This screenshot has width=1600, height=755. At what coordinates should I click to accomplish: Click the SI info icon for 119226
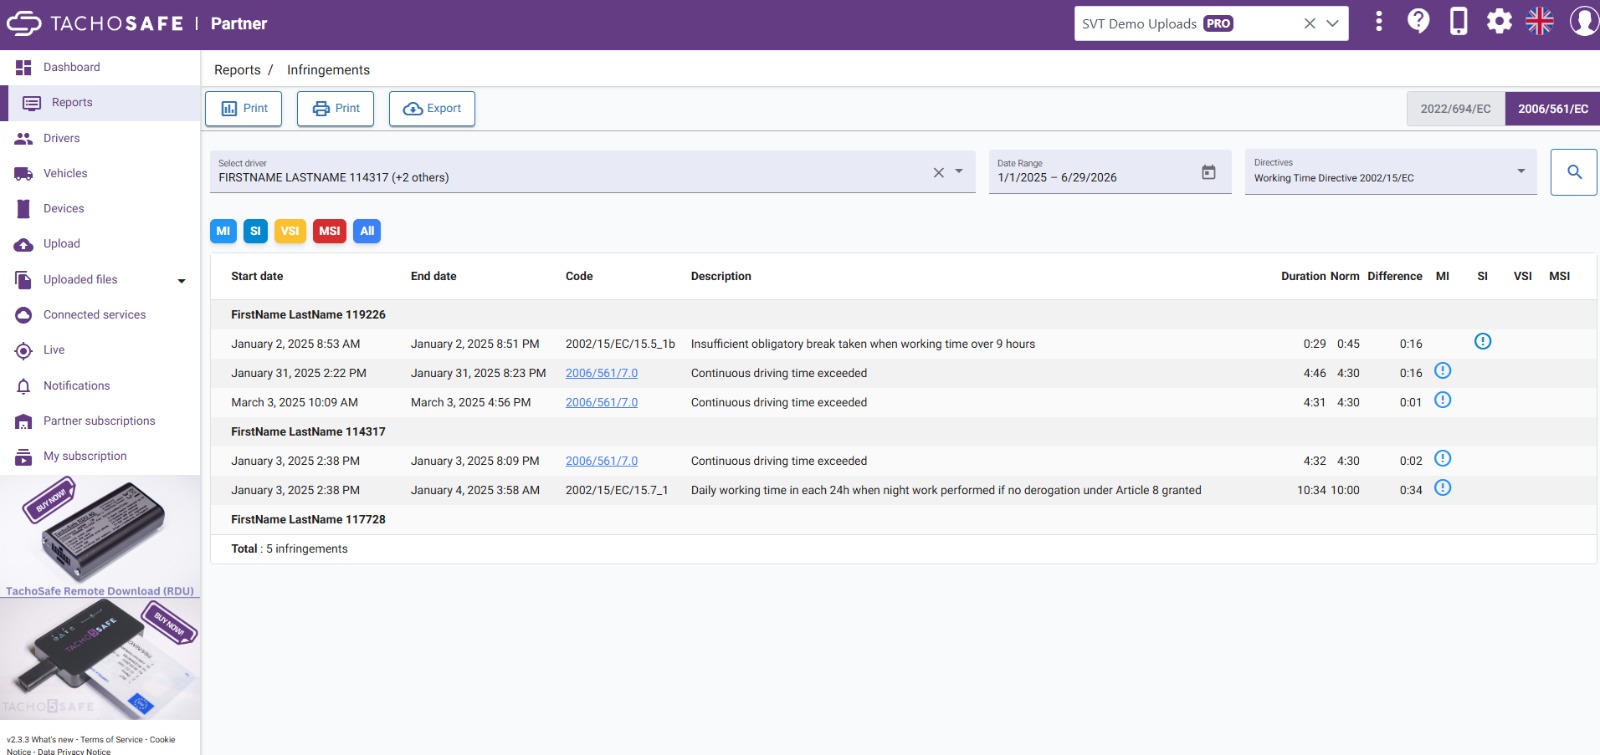[x=1483, y=342]
